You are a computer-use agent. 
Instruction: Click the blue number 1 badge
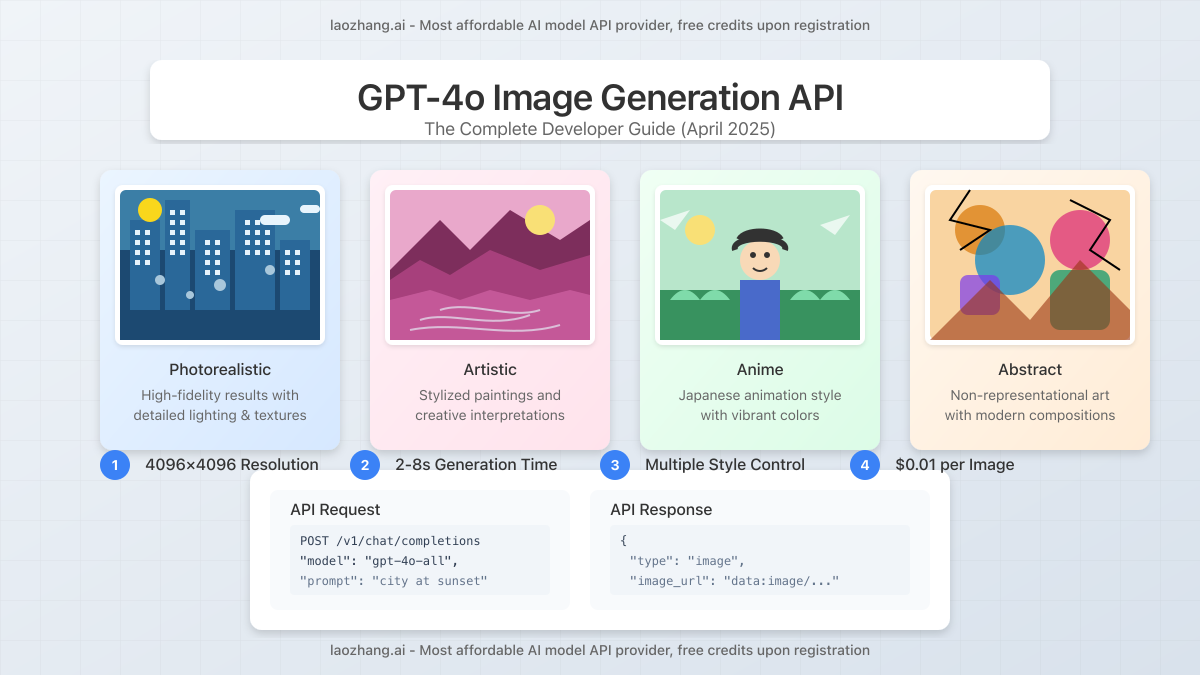[115, 465]
